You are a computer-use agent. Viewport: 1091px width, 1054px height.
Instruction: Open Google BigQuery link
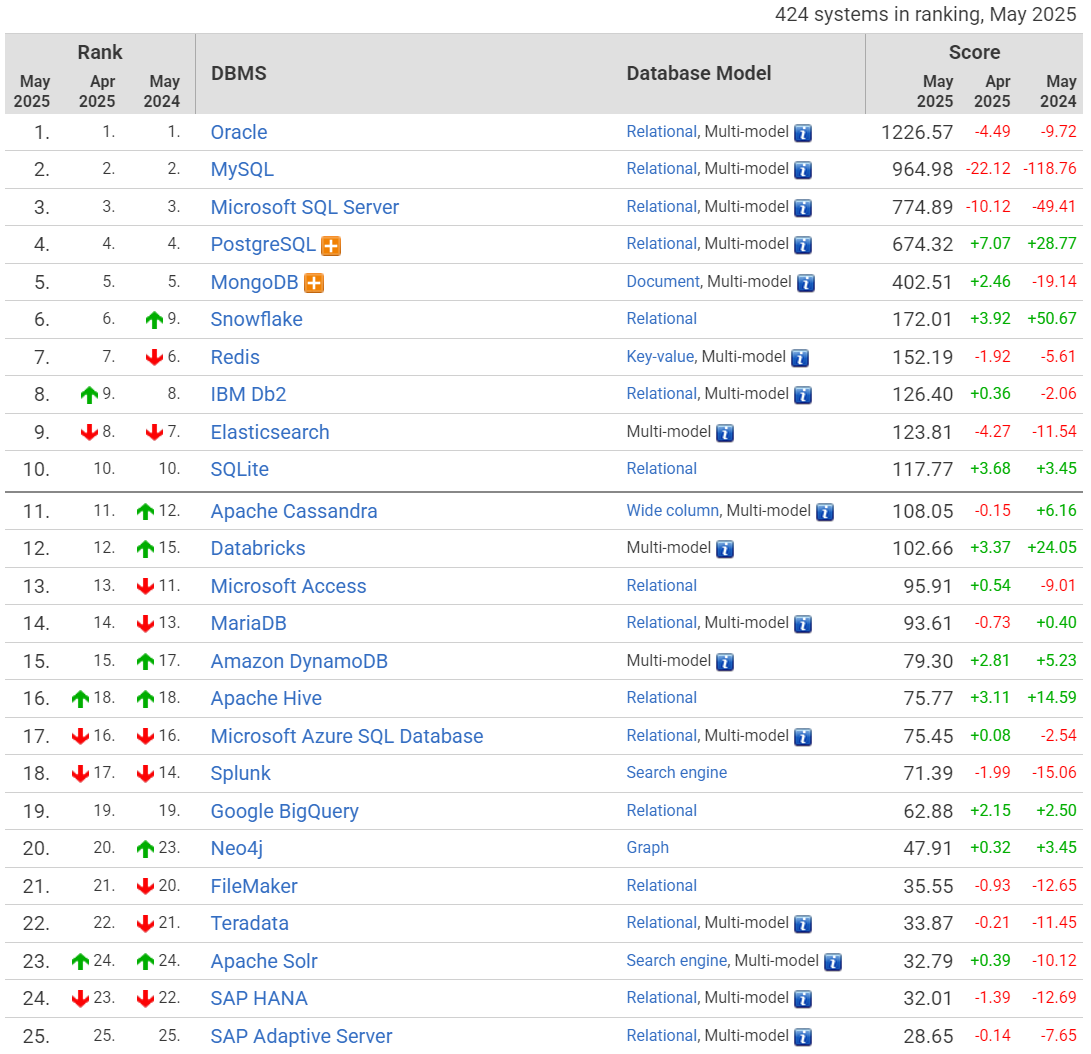(285, 811)
